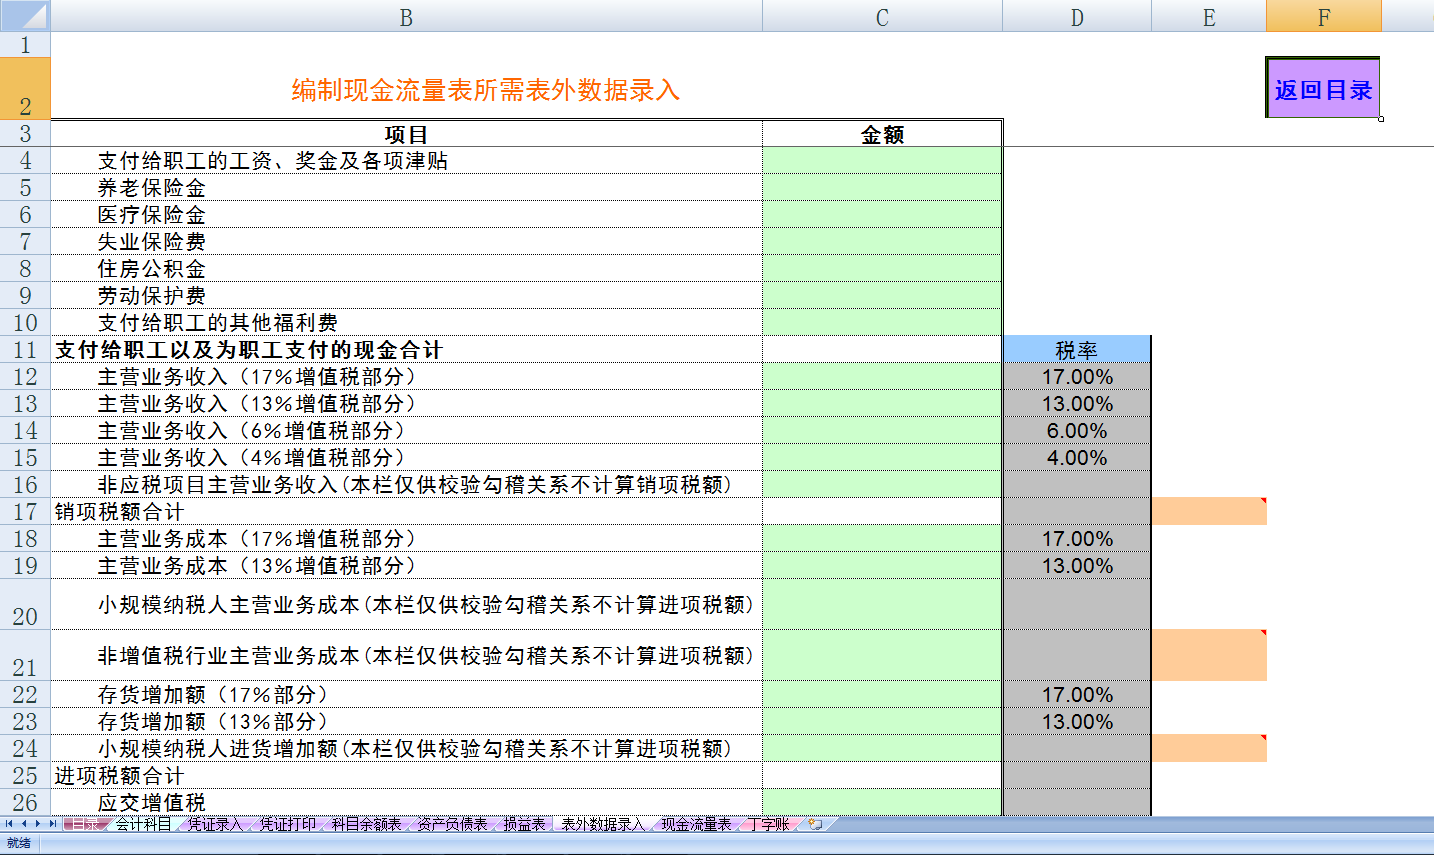The width and height of the screenshot is (1434, 855).
Task: Click amount cell for 存货增加额（13%部分）
Action: point(882,722)
